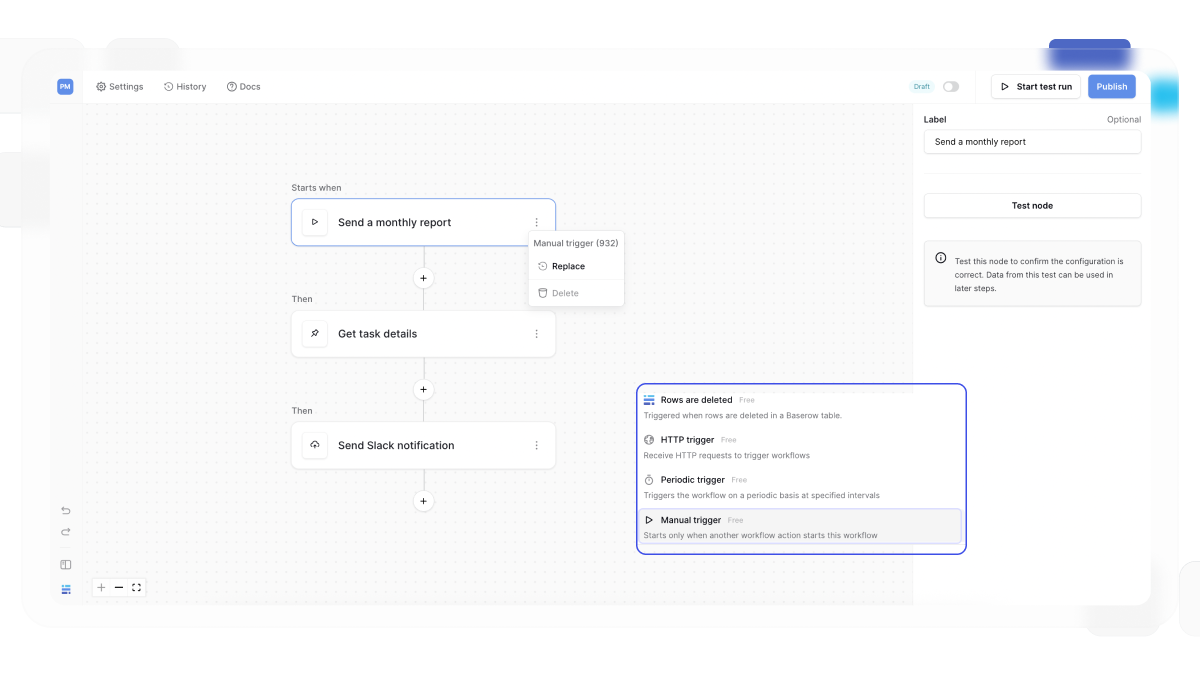Screen dimensions: 1200x675
Task: Add a node after Send Slack notification
Action: tap(424, 501)
